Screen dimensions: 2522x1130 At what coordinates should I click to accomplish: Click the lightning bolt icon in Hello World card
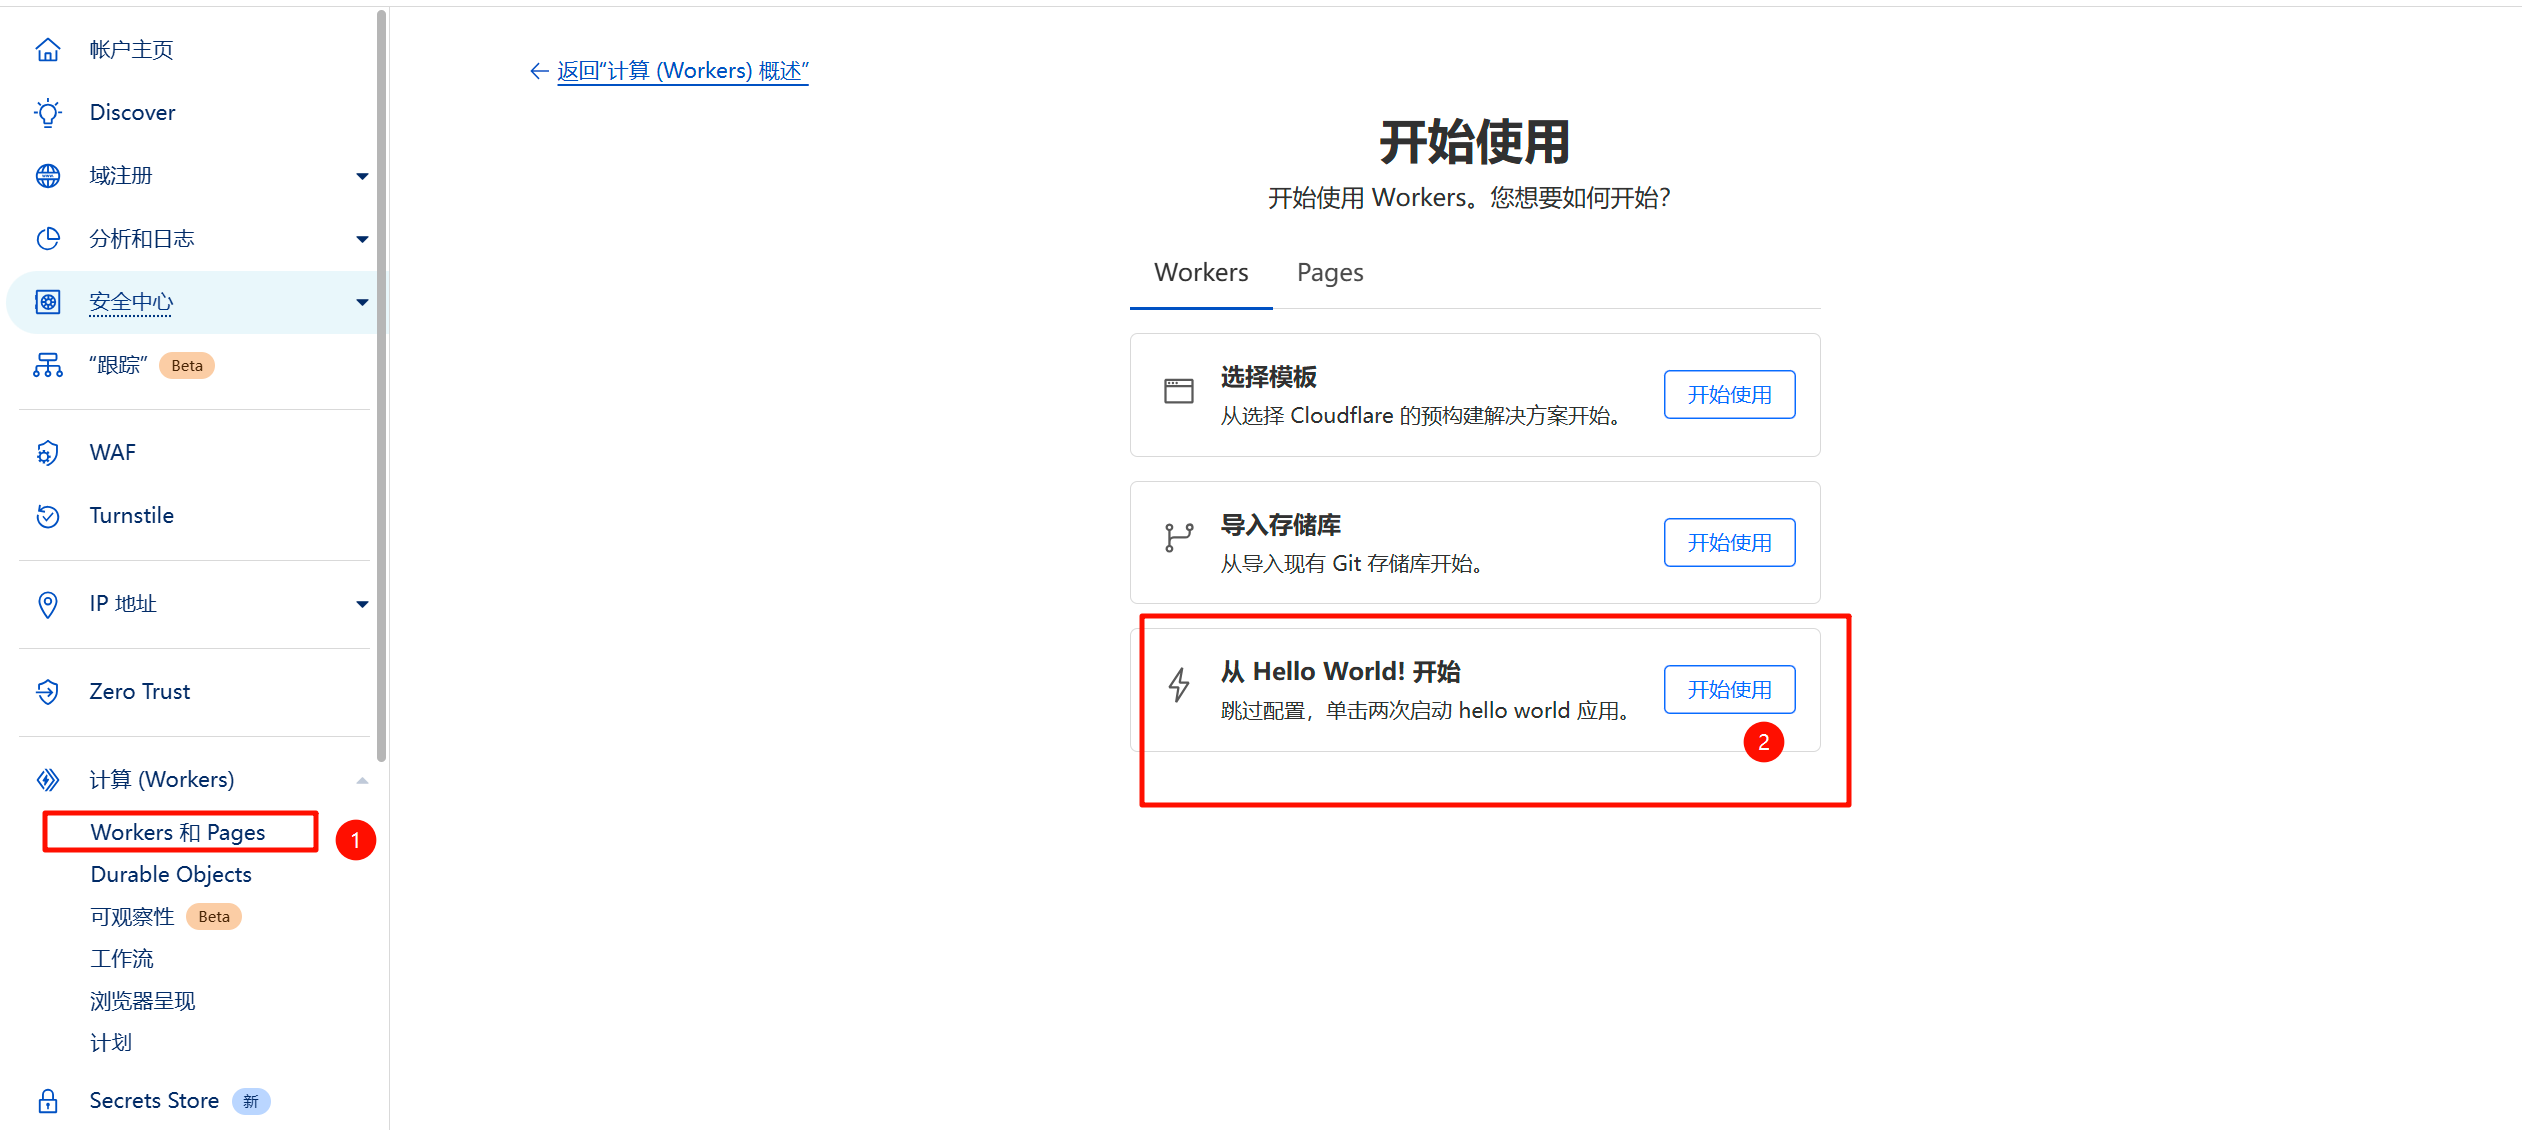[1179, 685]
